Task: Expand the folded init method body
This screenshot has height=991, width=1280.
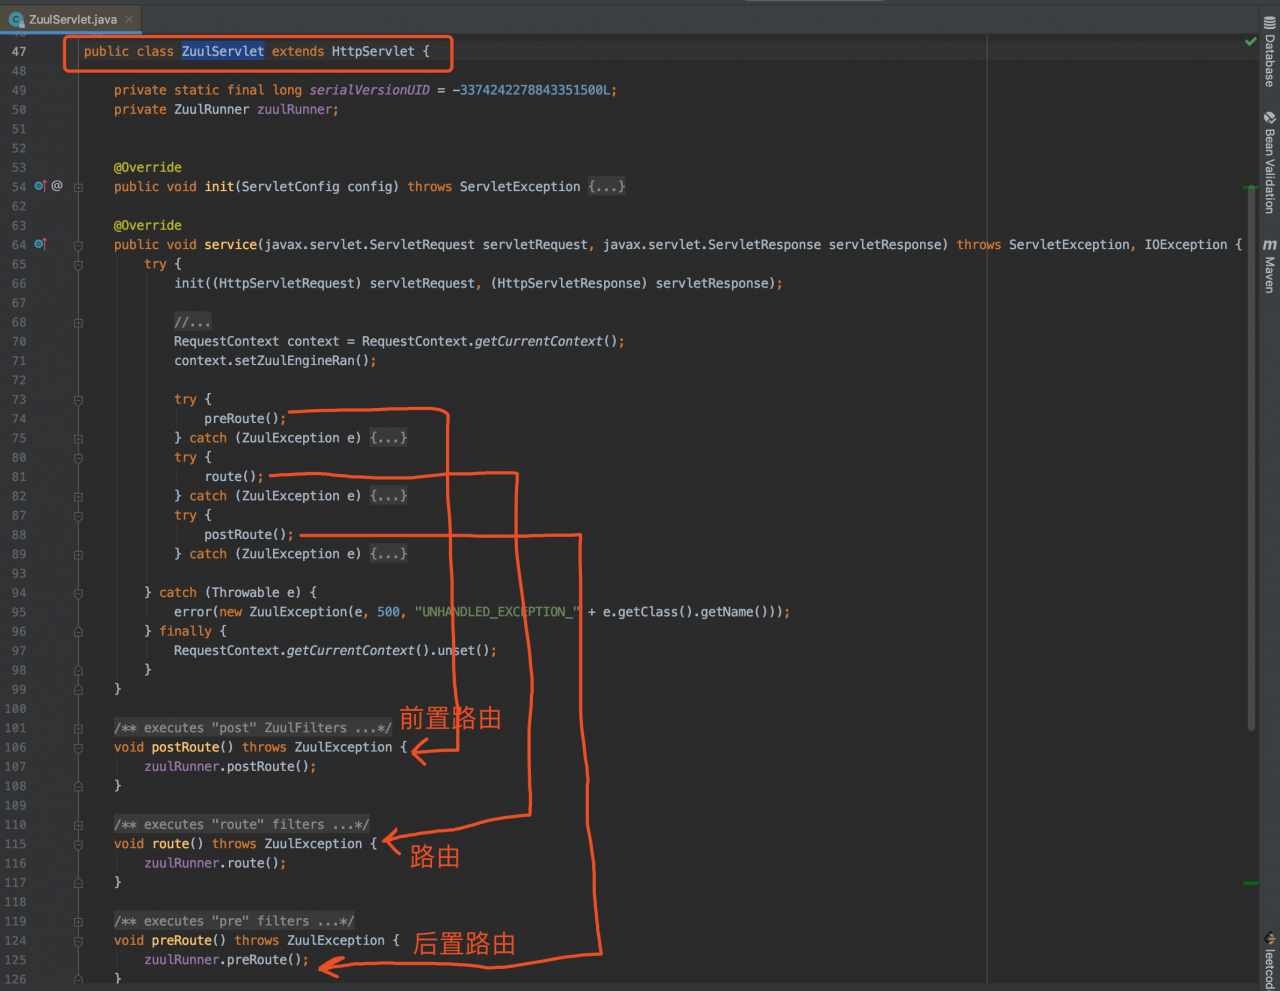Action: click(x=606, y=187)
